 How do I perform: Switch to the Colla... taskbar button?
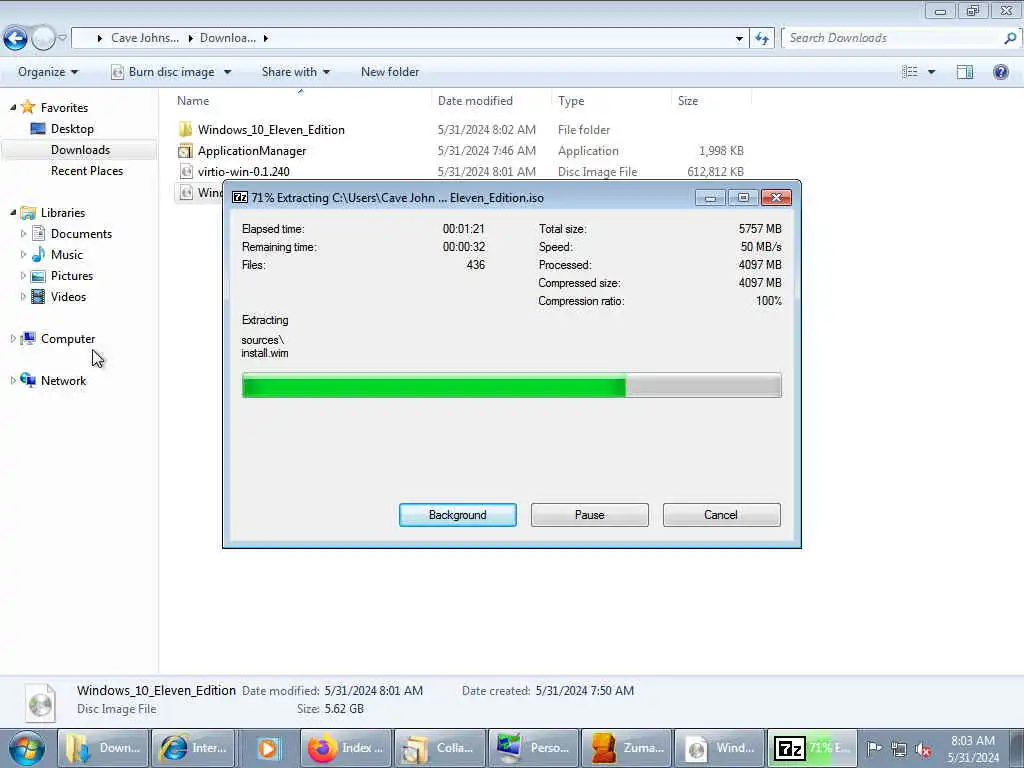[x=440, y=748]
